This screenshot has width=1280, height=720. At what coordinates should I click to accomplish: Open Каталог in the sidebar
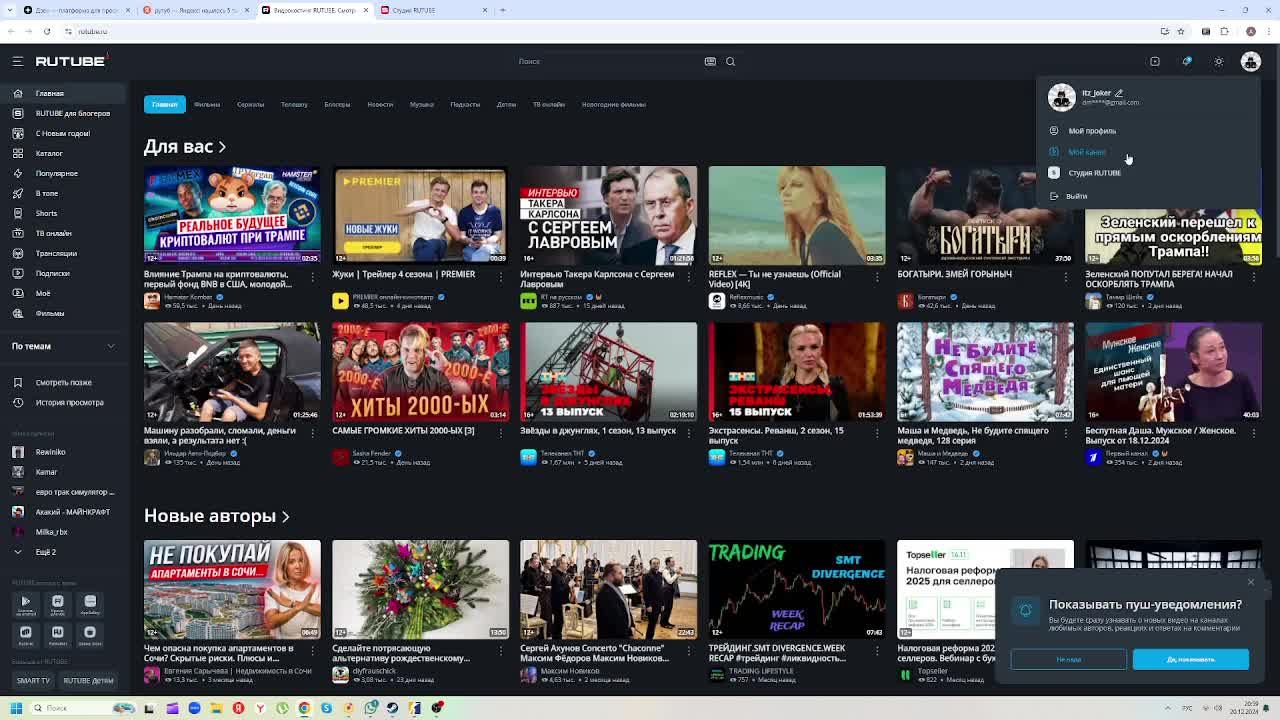(49, 153)
